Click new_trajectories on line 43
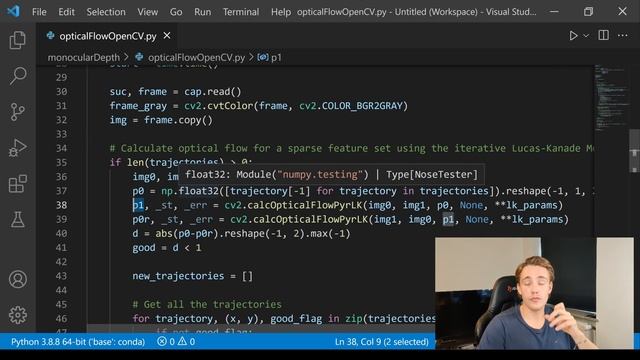 pyautogui.click(x=178, y=276)
